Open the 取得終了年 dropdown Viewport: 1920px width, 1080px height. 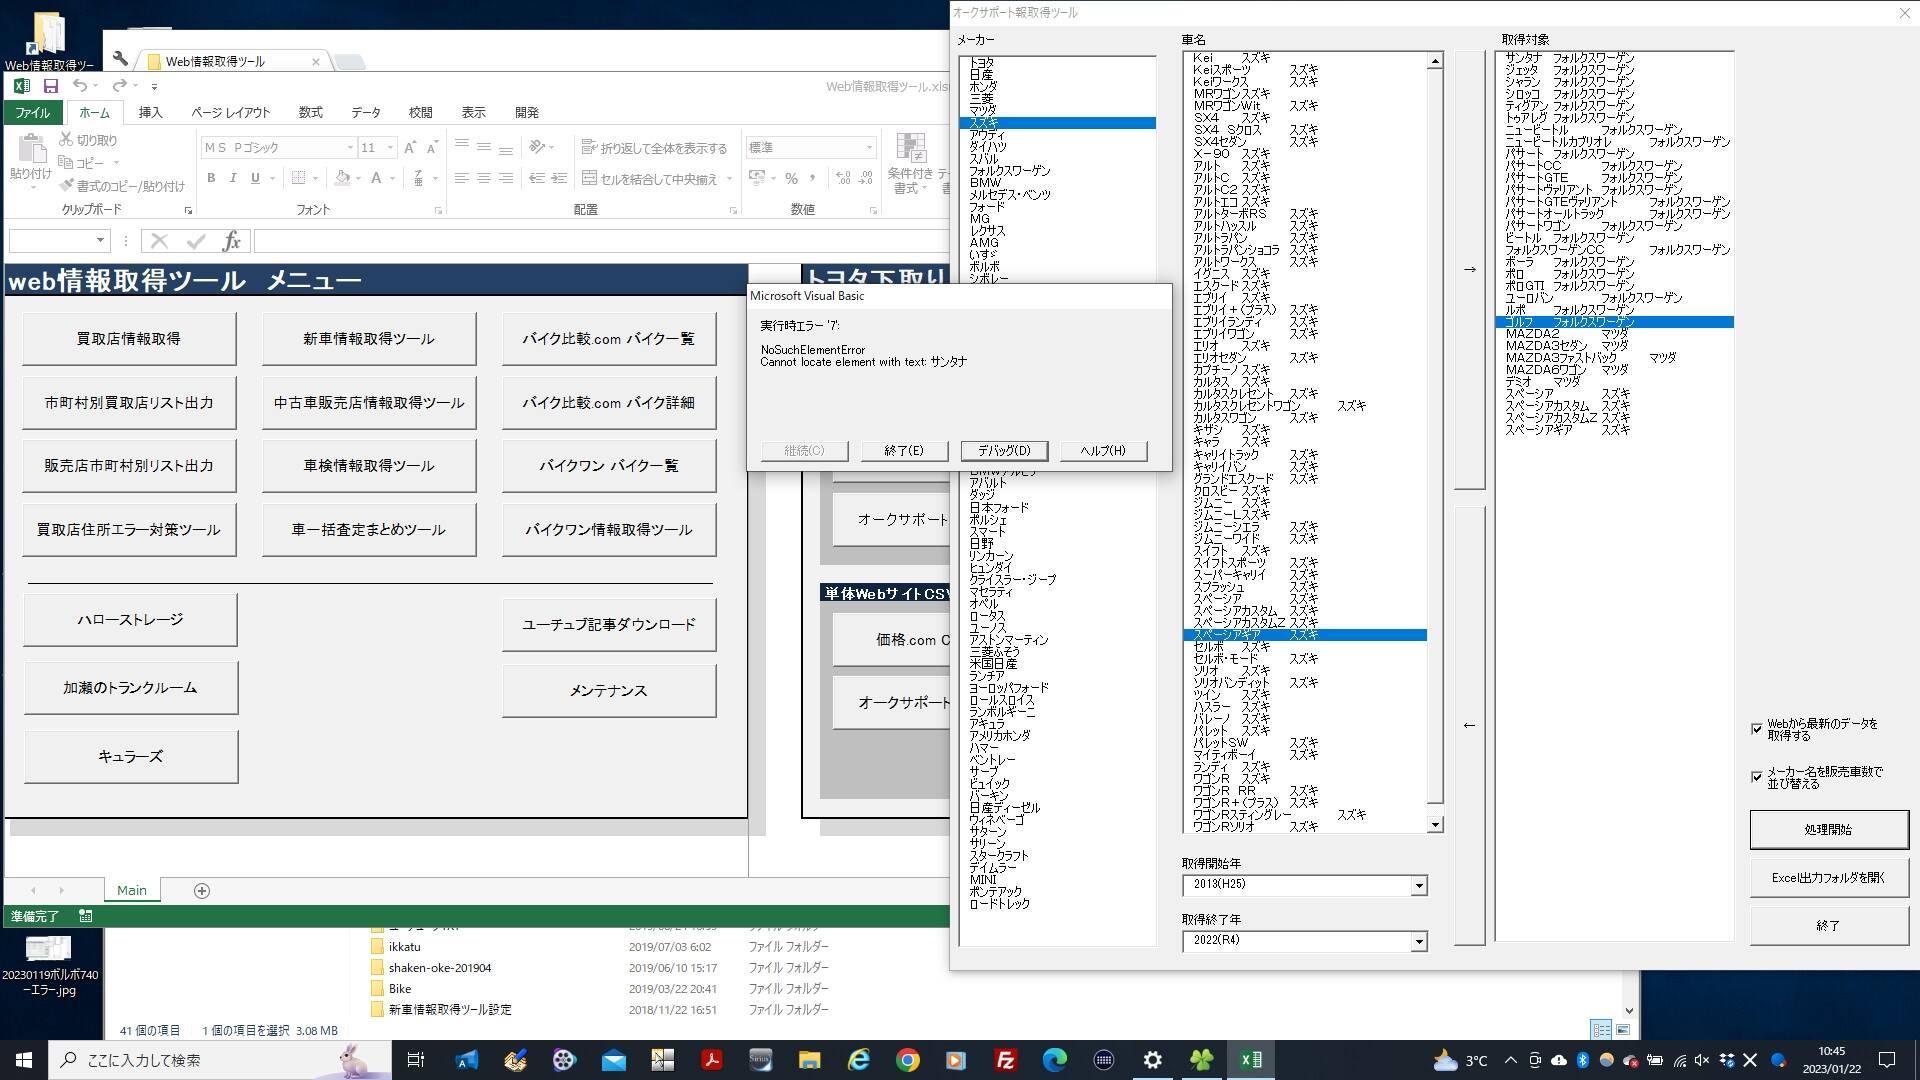pyautogui.click(x=1418, y=941)
